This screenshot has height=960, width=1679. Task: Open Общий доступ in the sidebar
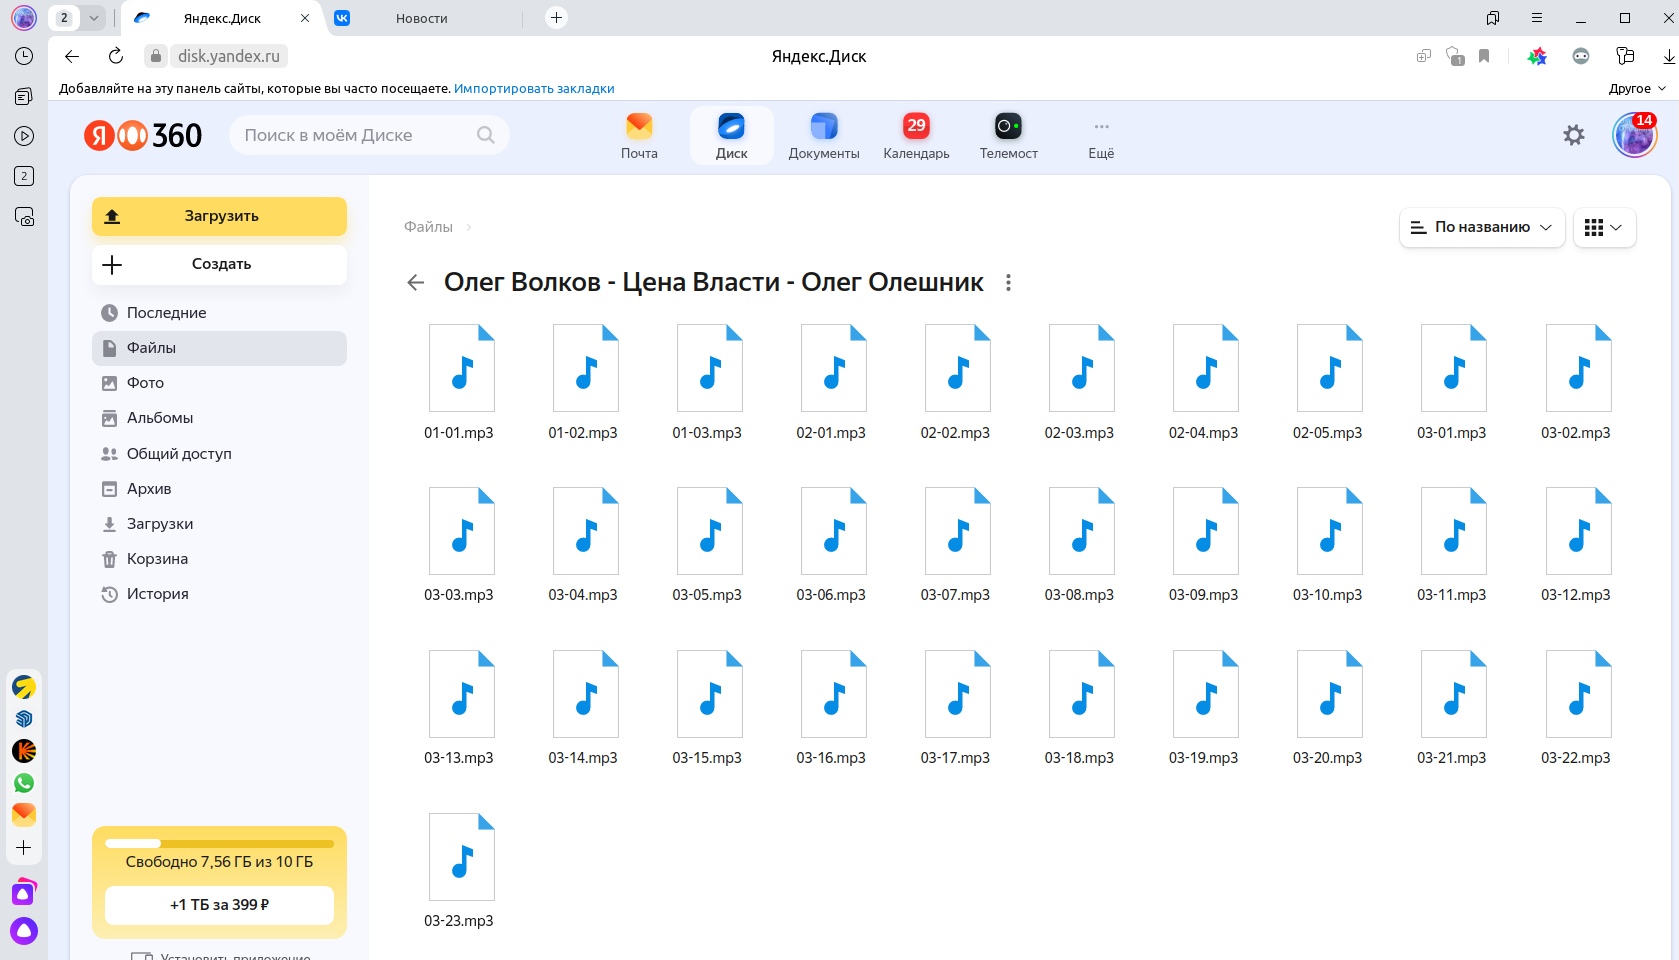tap(179, 454)
